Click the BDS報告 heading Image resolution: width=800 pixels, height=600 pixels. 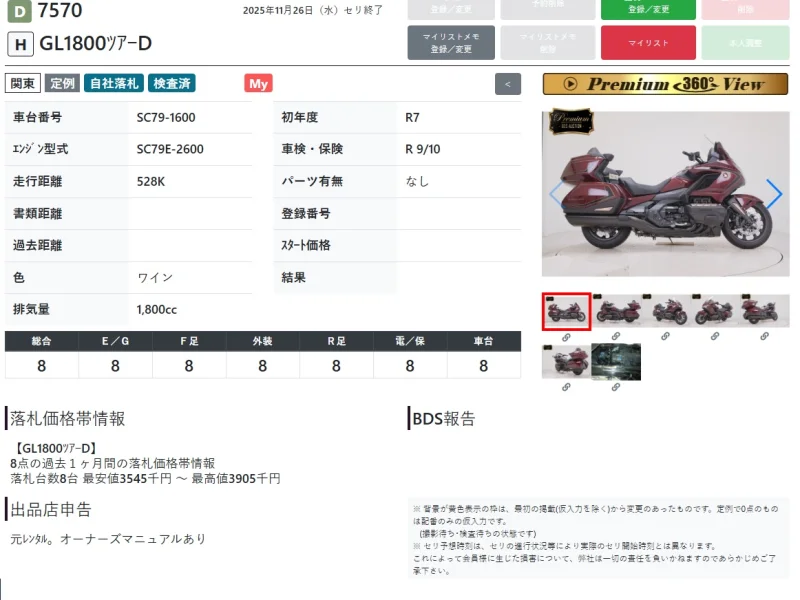444,419
